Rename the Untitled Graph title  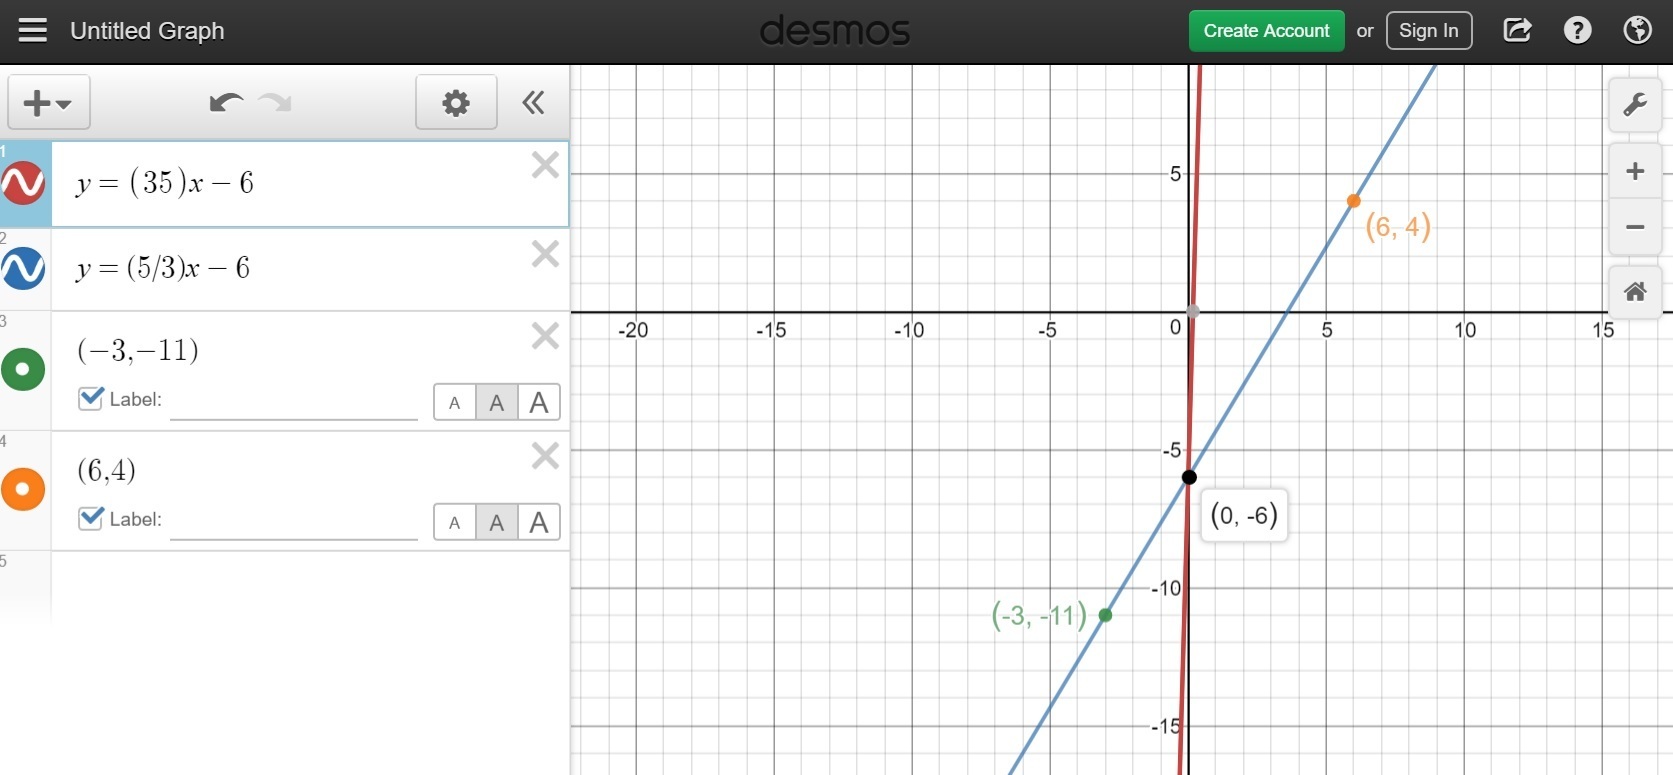pos(147,31)
